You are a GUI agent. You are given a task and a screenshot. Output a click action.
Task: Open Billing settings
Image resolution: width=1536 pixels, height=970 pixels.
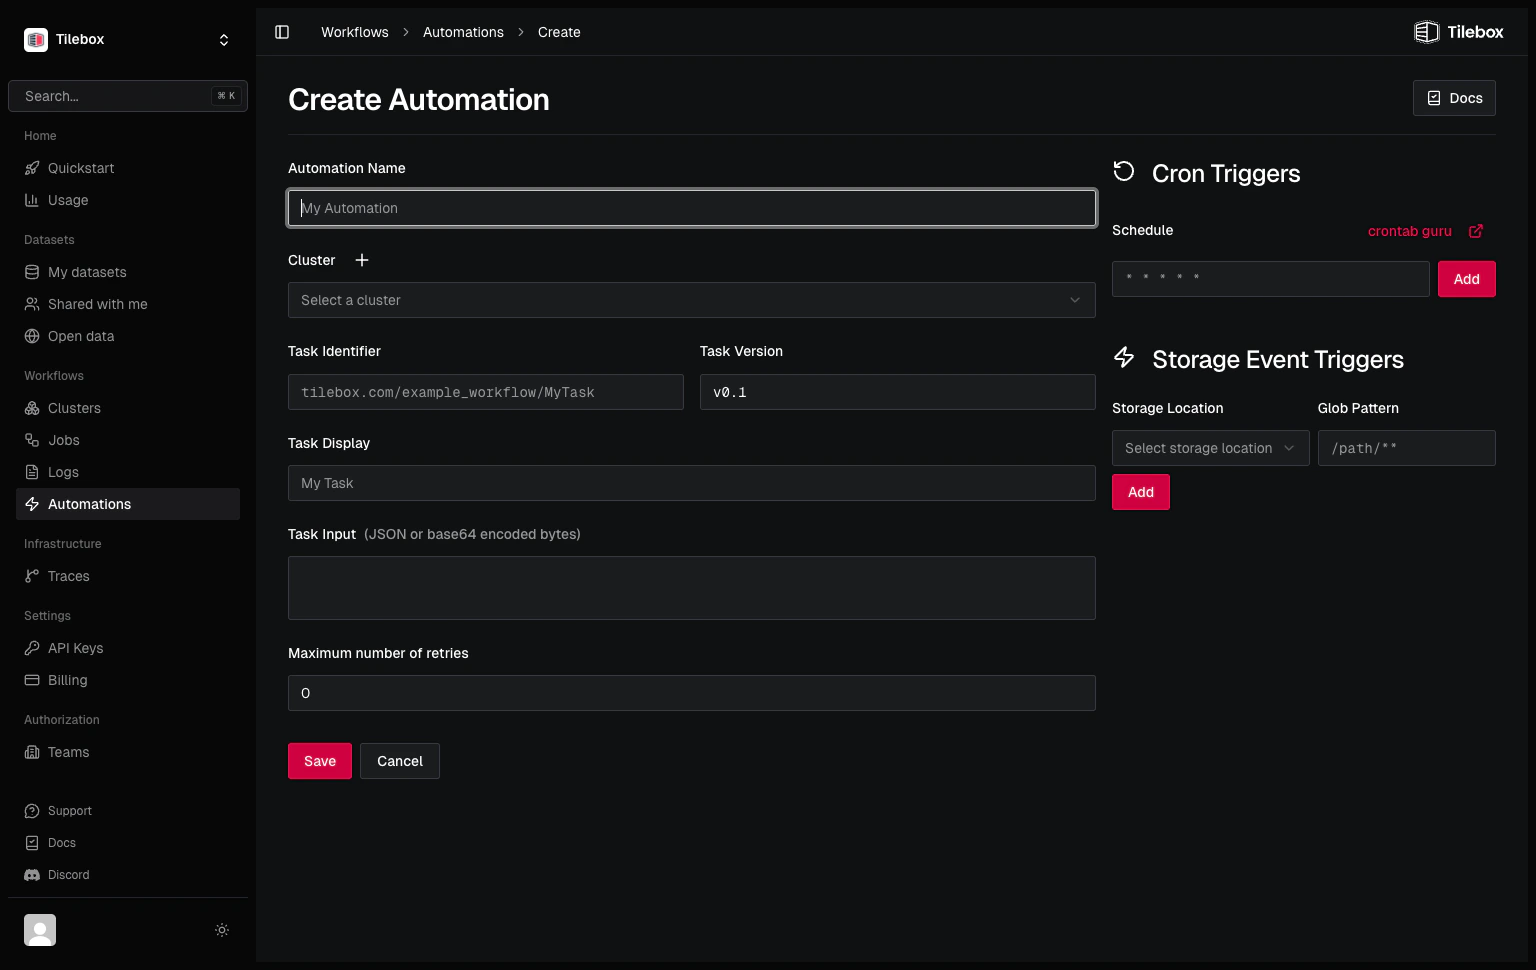128,680
